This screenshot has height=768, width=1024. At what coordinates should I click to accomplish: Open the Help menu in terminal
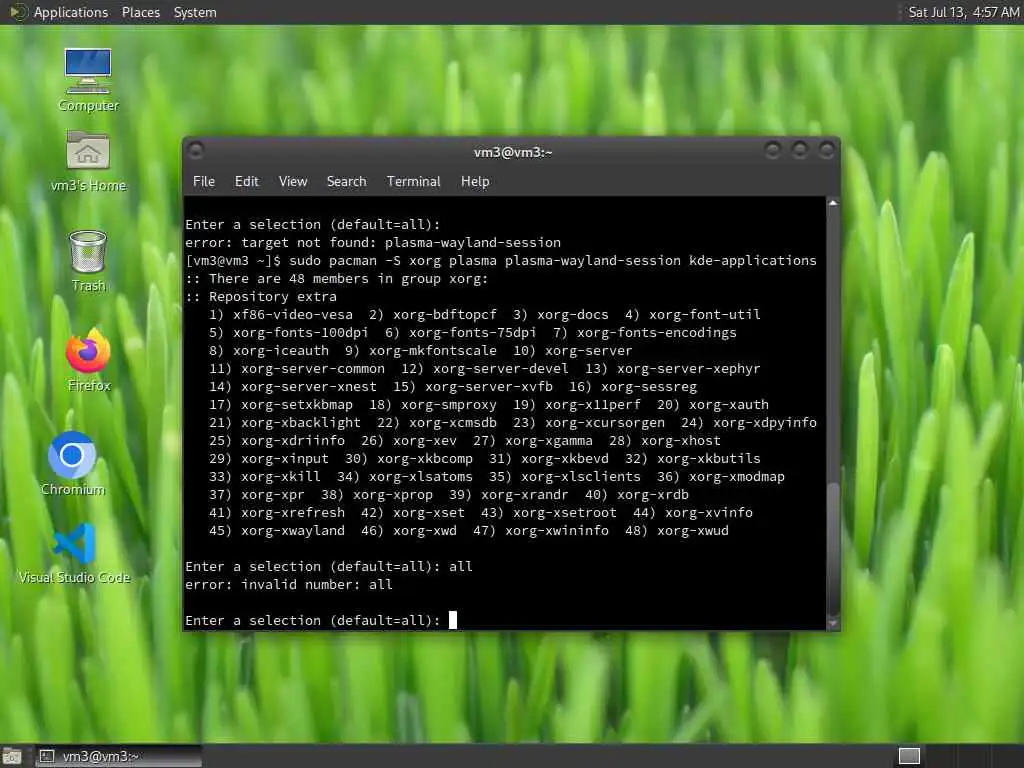pyautogui.click(x=475, y=182)
